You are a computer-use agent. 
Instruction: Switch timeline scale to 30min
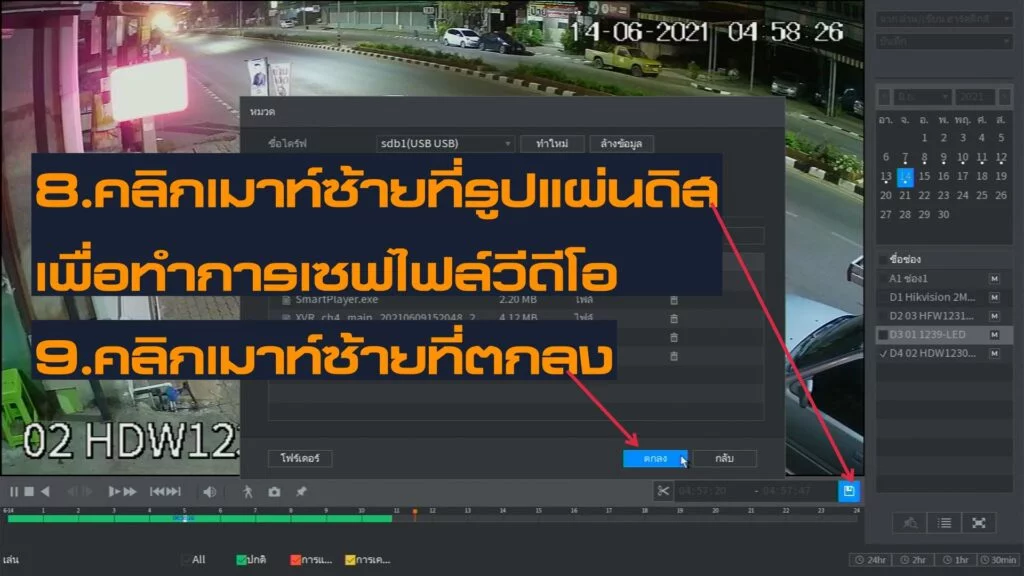point(998,560)
